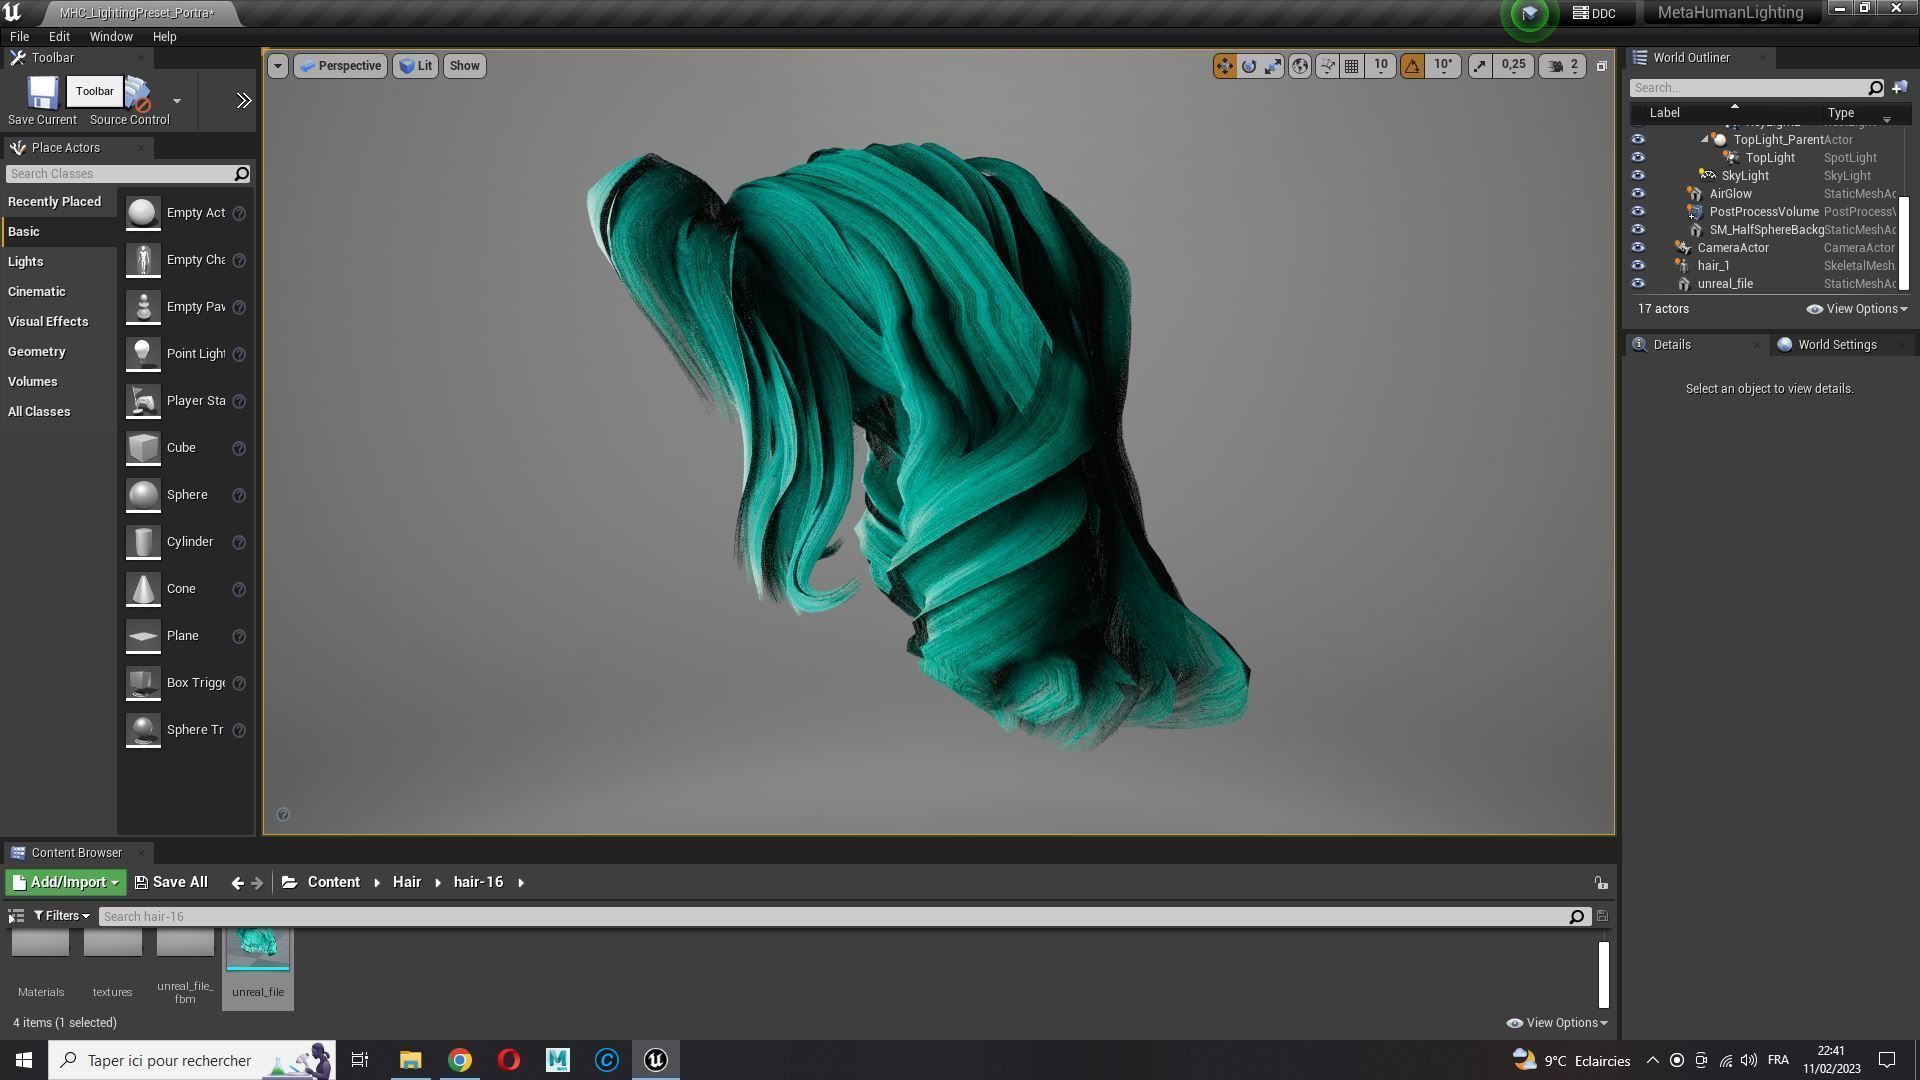Image resolution: width=1920 pixels, height=1080 pixels.
Task: Open the rotation snap 10° dropdown
Action: point(1443,66)
